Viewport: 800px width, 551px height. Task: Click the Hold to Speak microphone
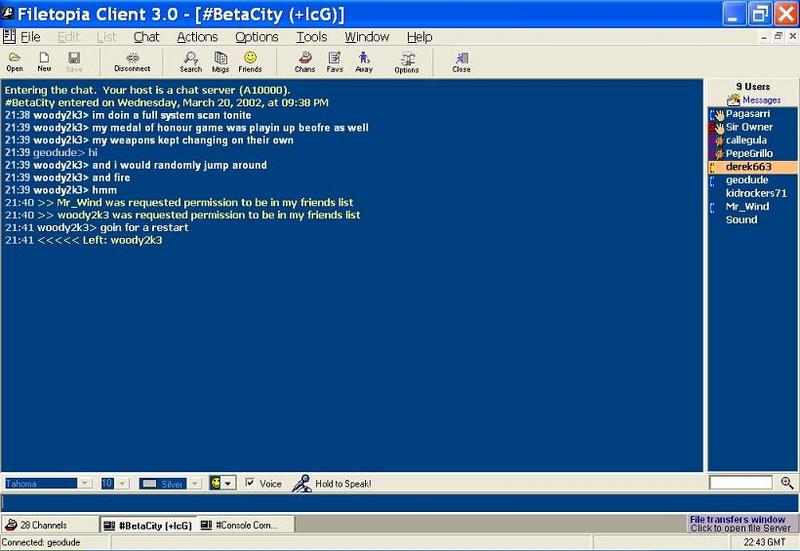(x=300, y=484)
